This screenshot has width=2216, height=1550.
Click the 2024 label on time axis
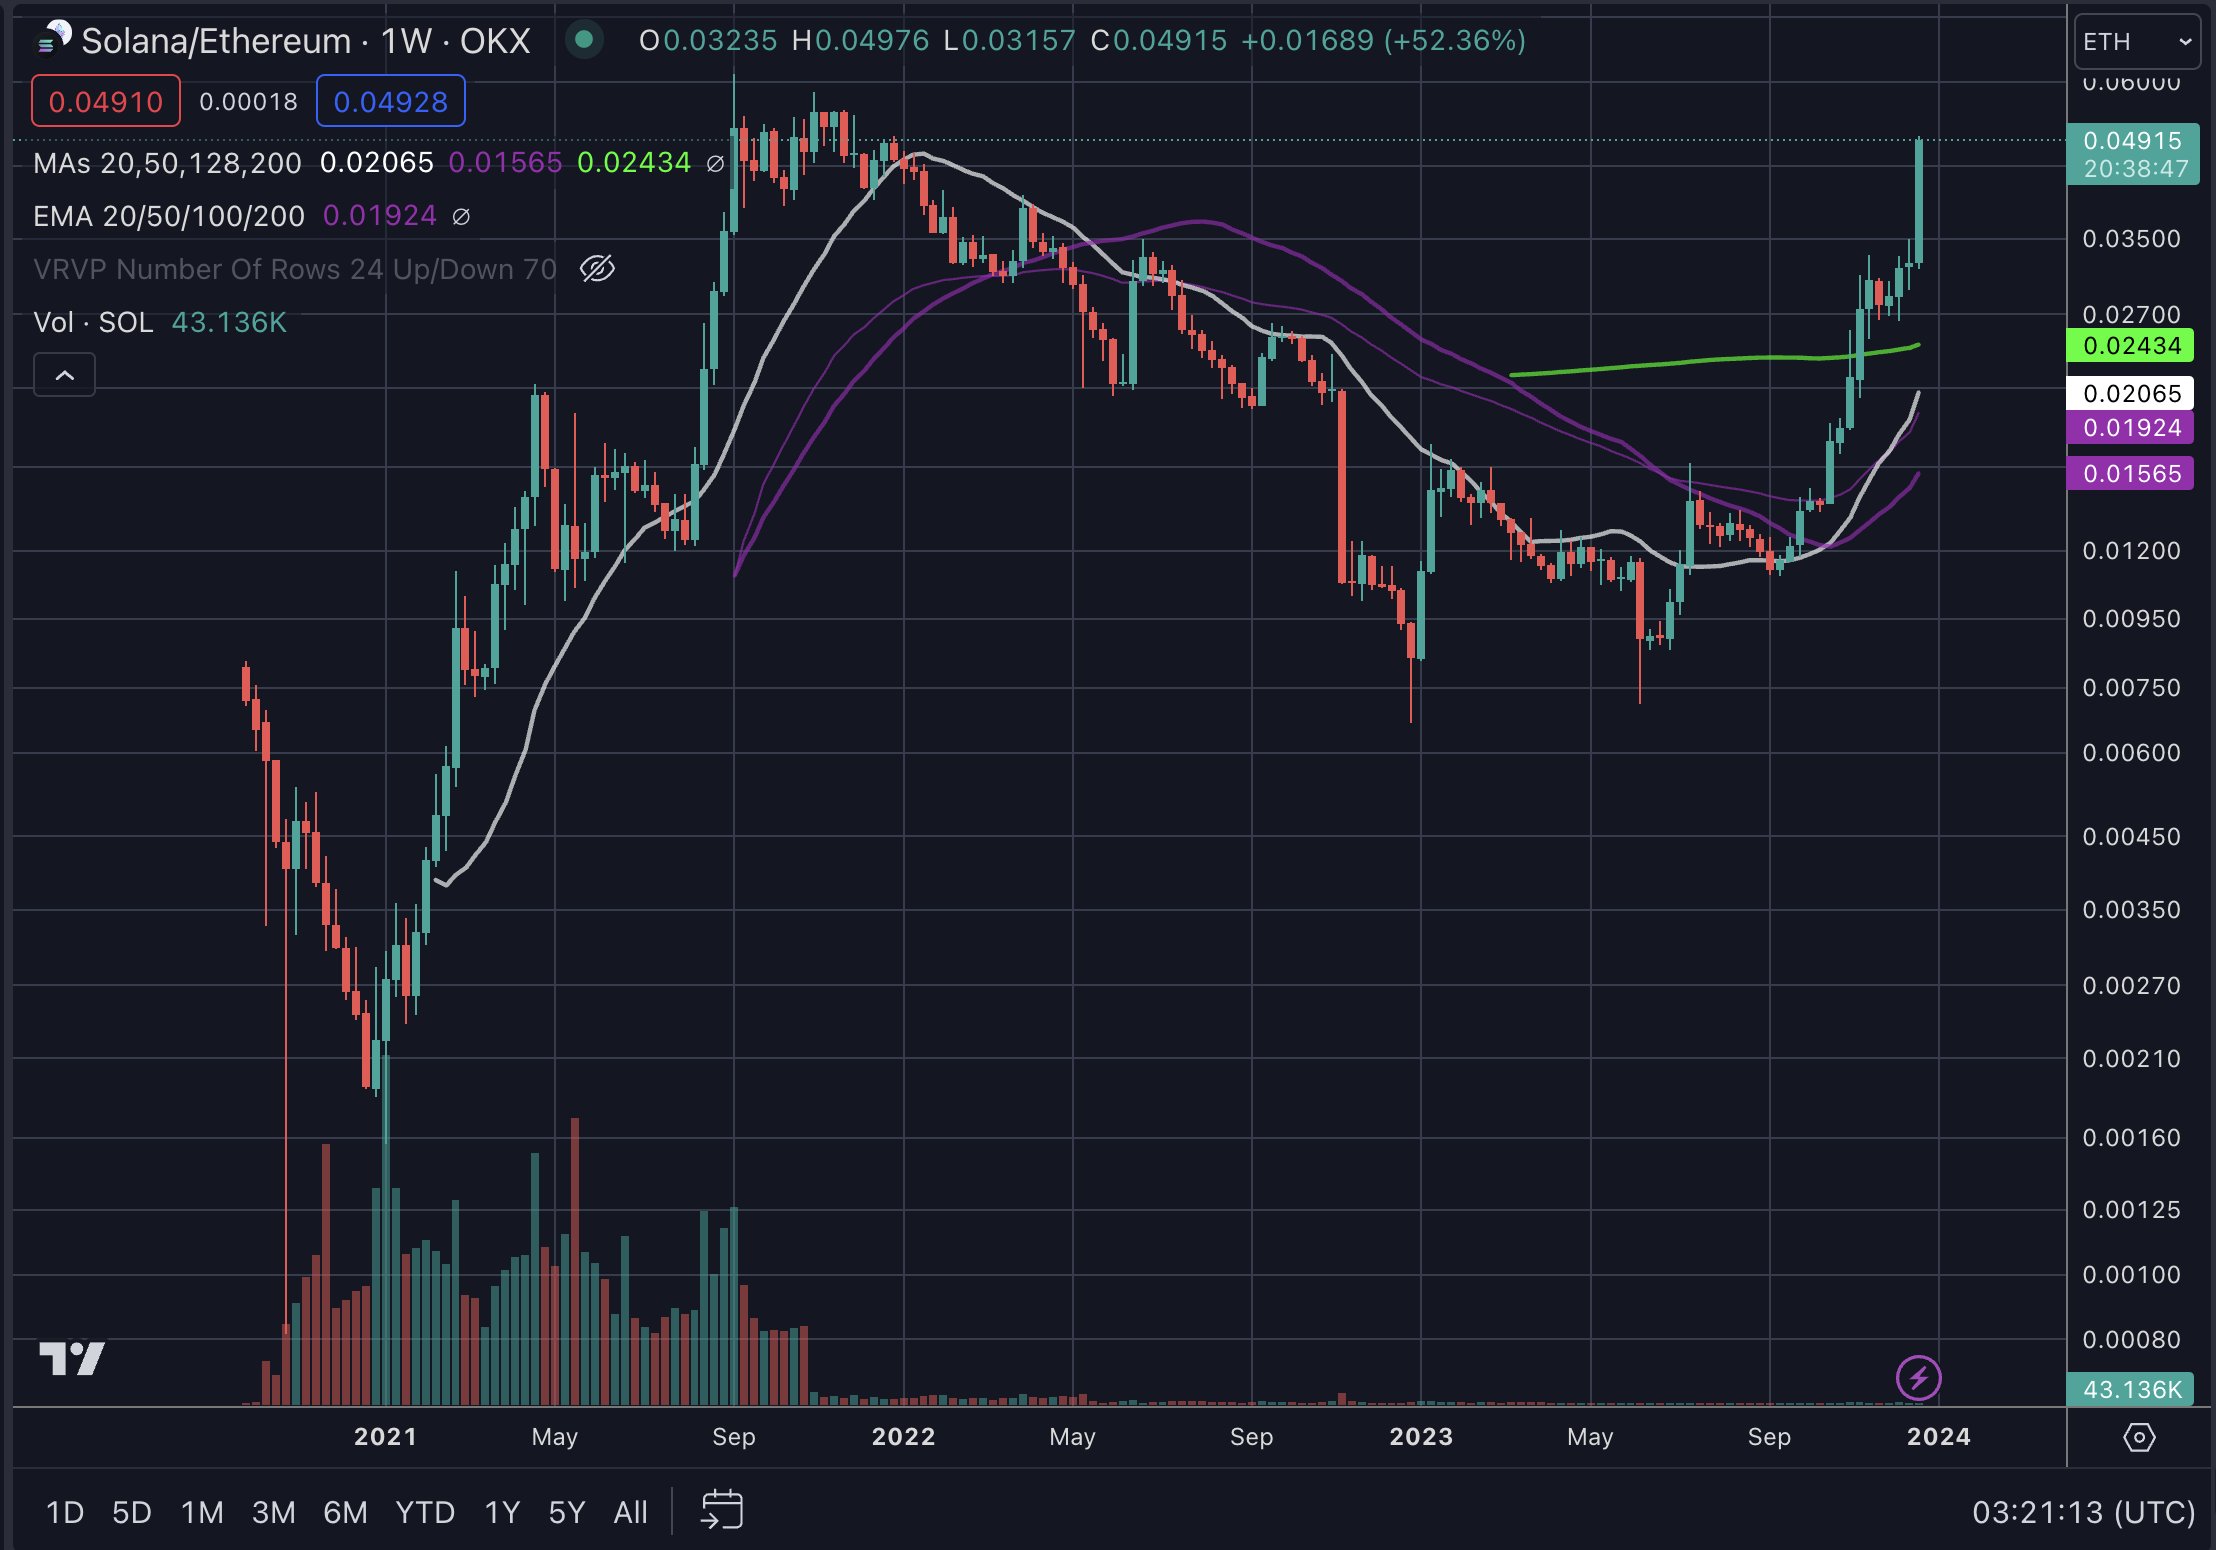point(1938,1437)
